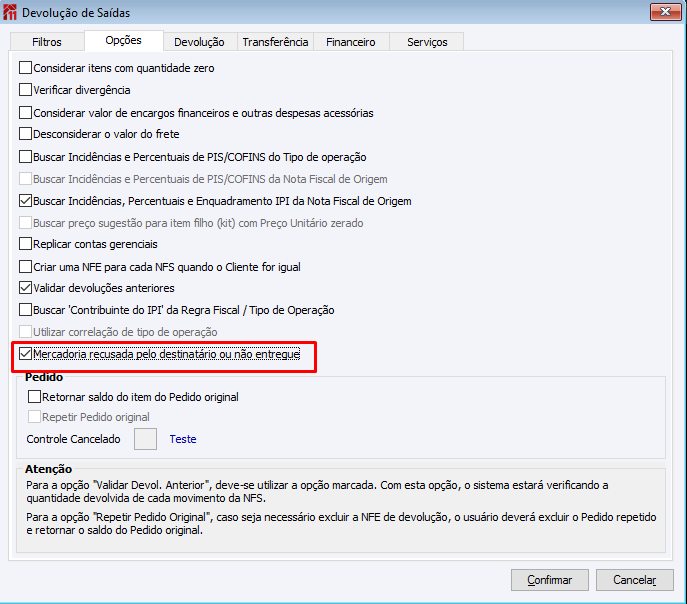The height and width of the screenshot is (604, 687).
Task: Click the Pedido group heading
Action: coord(44,377)
